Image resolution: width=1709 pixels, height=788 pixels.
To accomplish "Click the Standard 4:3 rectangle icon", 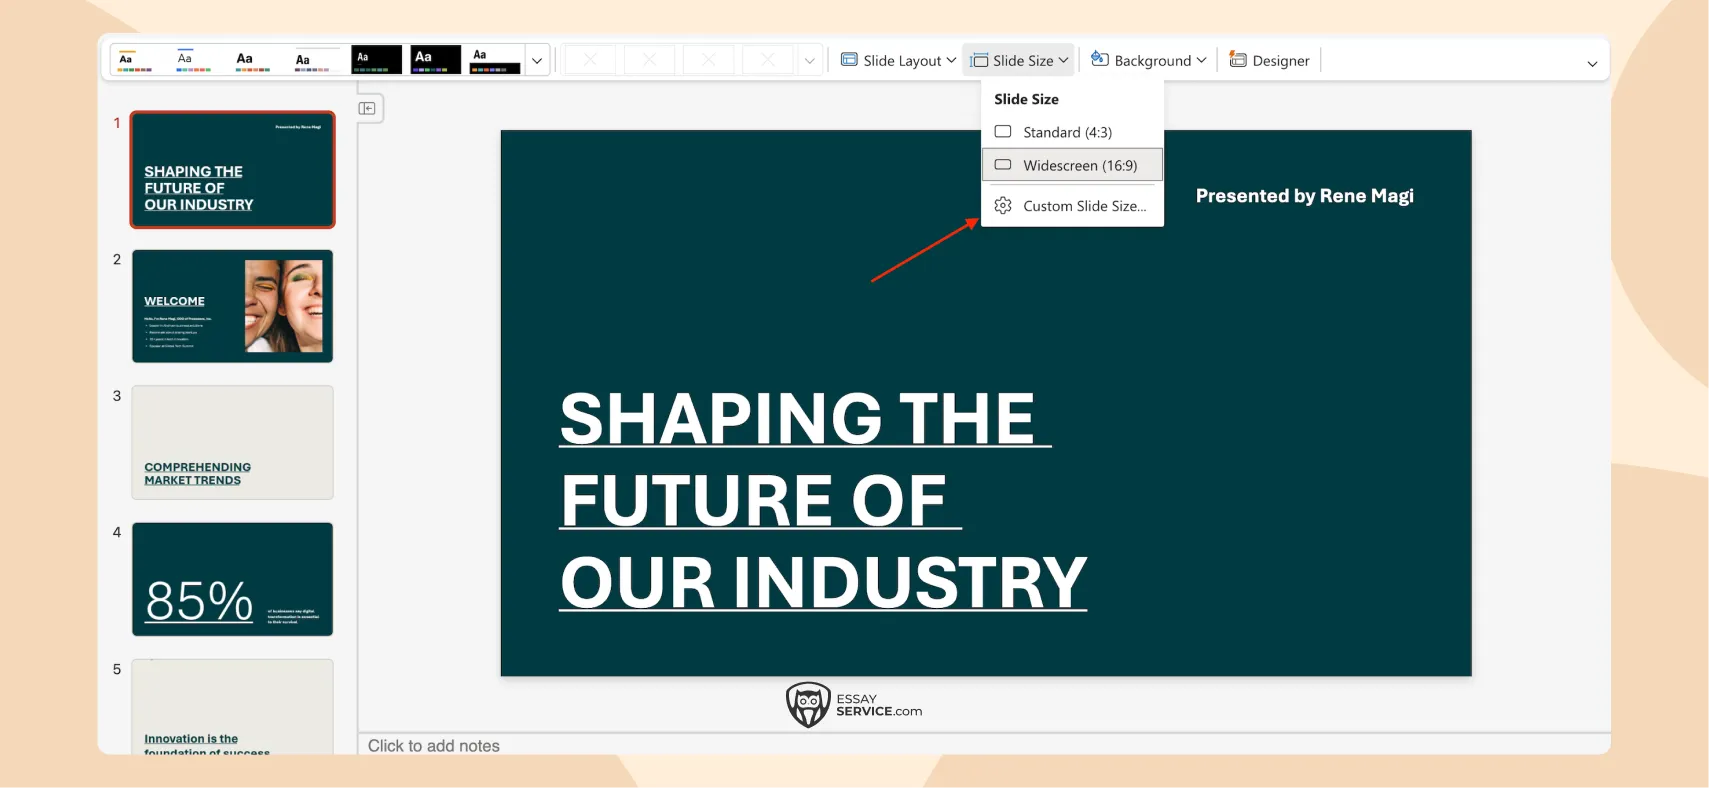I will [1003, 132].
